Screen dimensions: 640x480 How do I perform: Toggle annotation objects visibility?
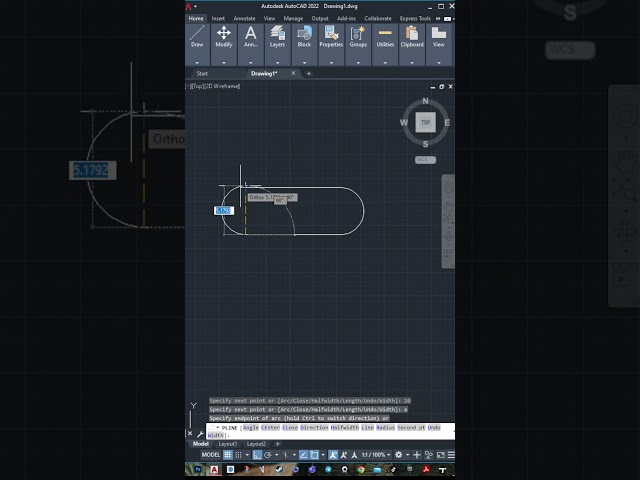point(333,455)
